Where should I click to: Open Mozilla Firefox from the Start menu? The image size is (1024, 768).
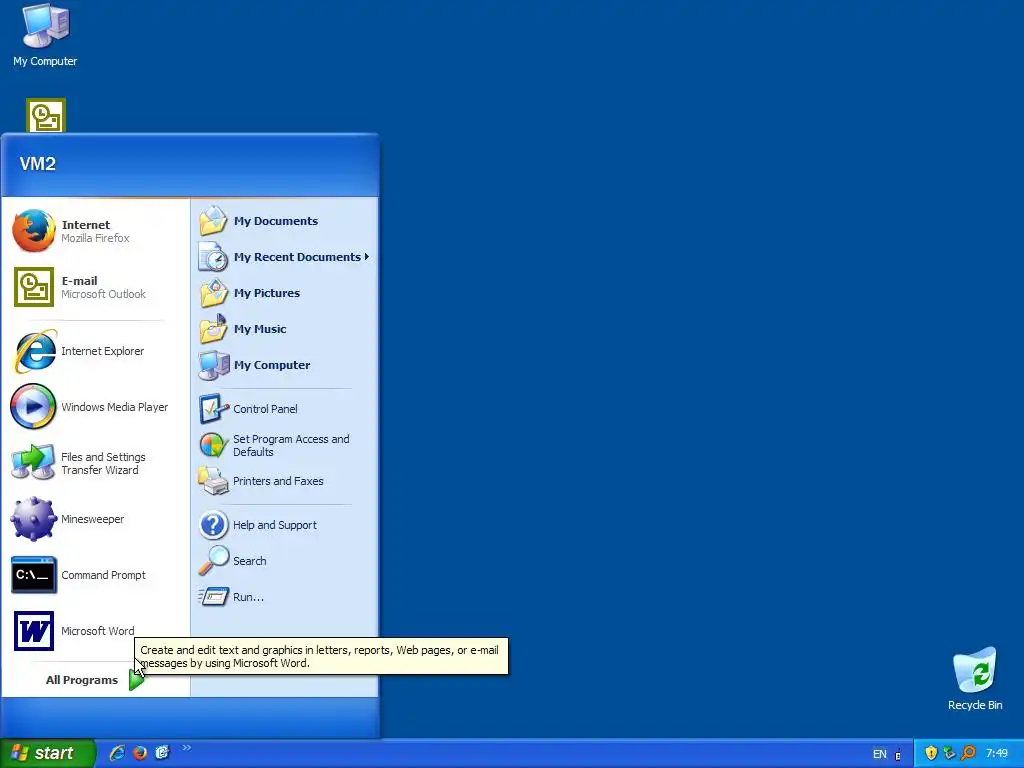[x=96, y=231]
